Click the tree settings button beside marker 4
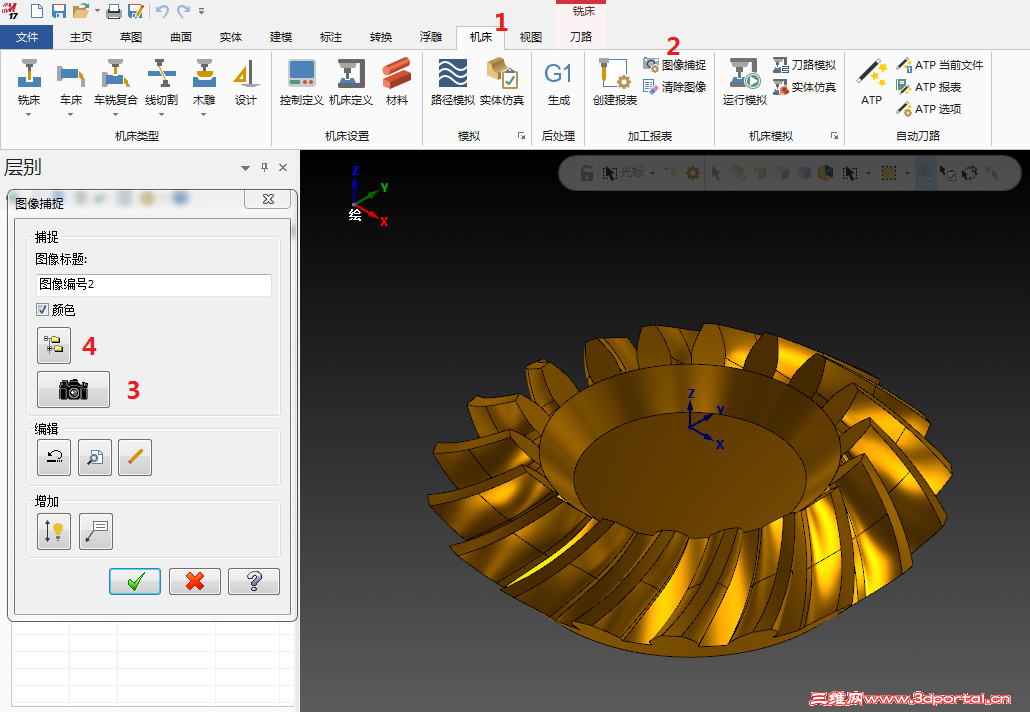Image resolution: width=1030 pixels, height=712 pixels. (54, 345)
